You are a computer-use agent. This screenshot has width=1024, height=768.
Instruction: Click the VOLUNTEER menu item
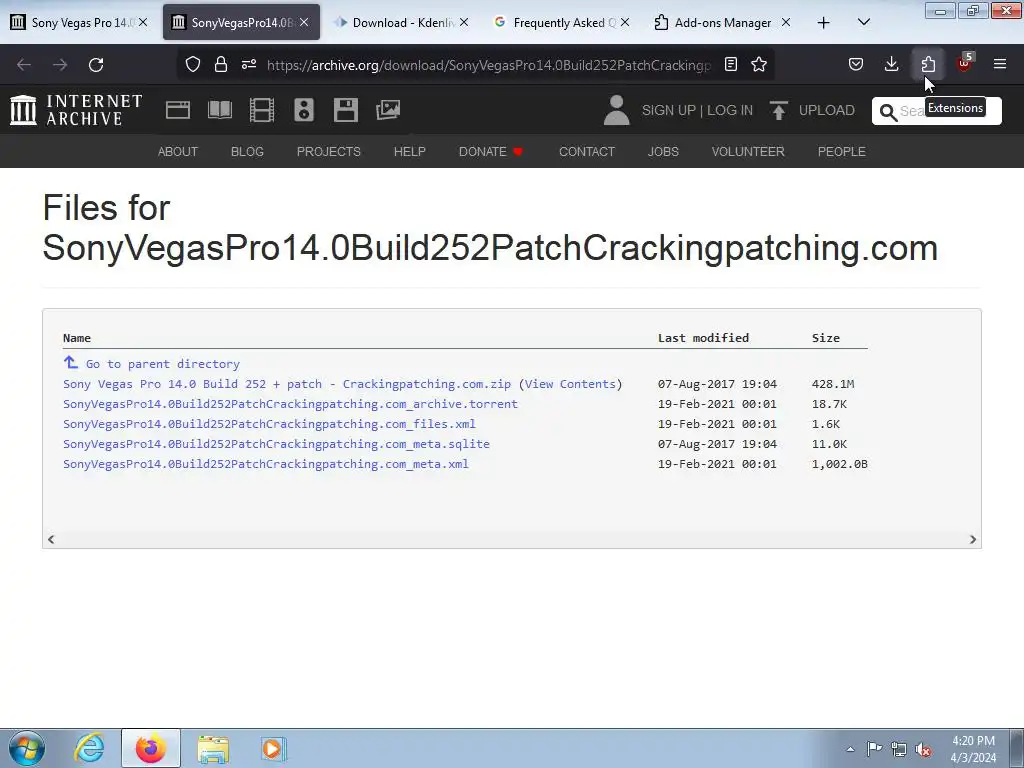[748, 152]
